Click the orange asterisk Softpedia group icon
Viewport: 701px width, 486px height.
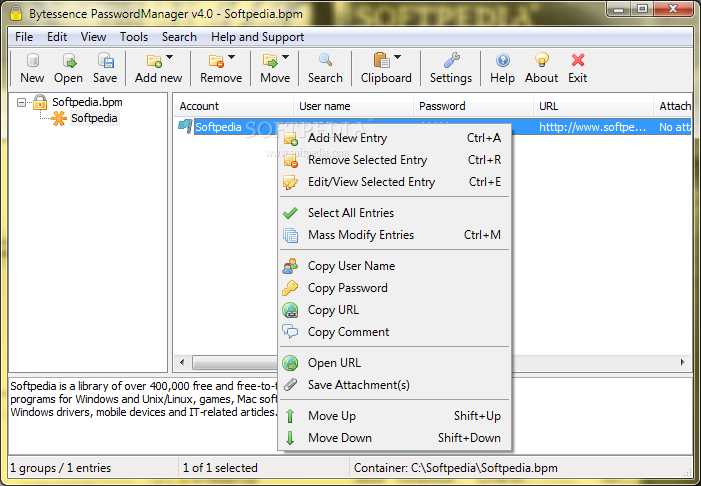(x=59, y=118)
